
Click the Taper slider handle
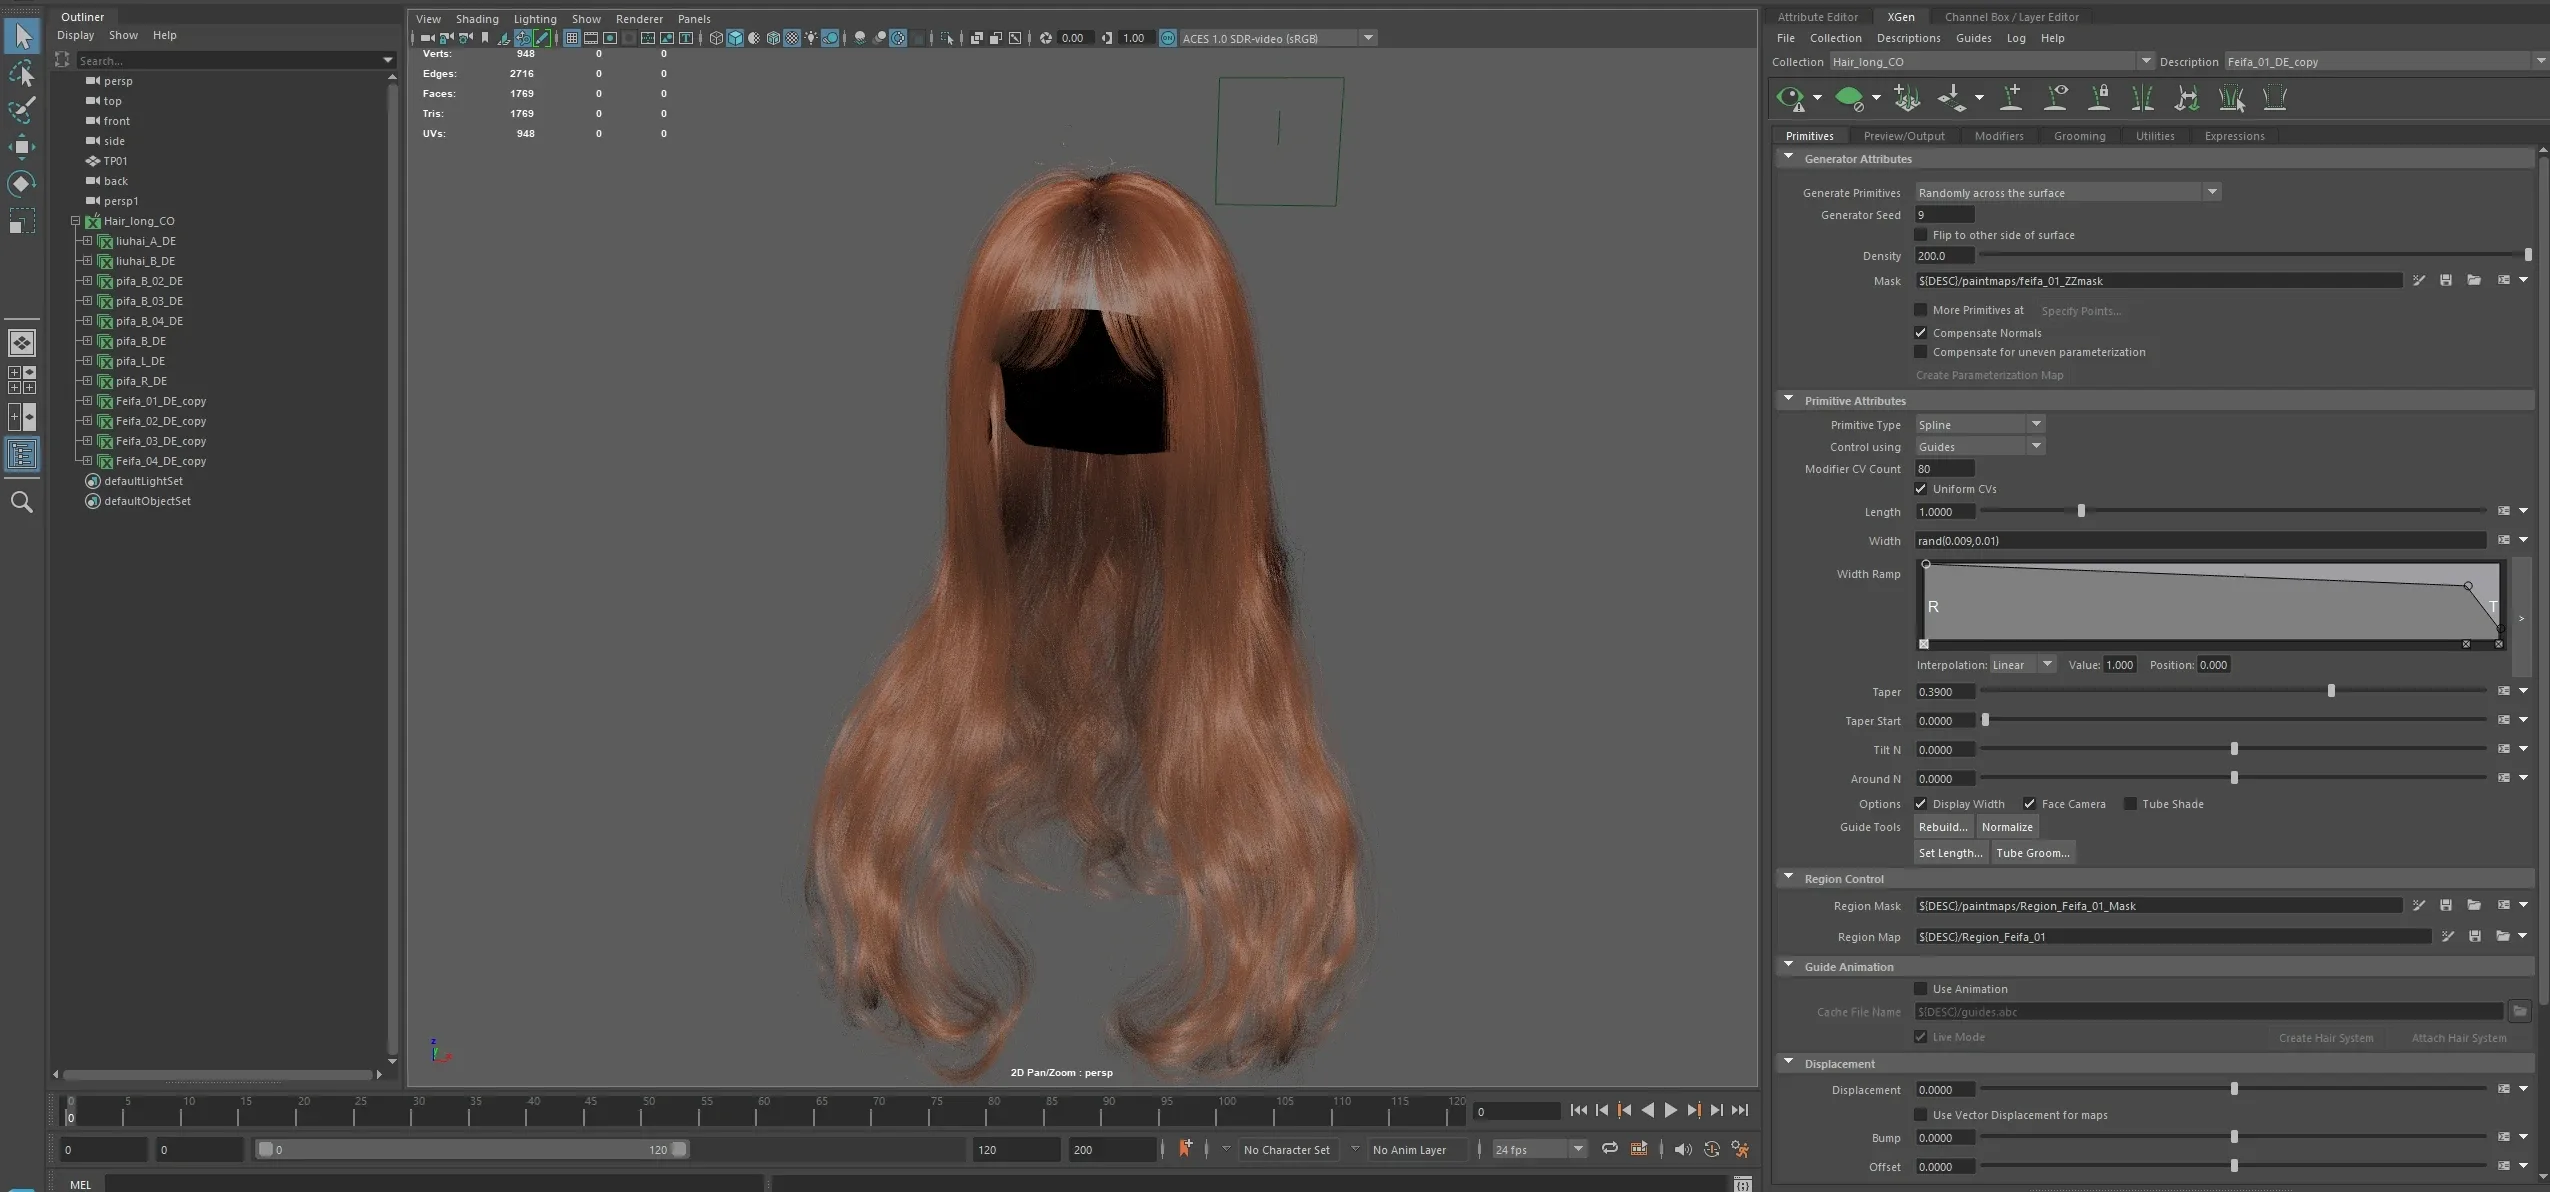[x=2331, y=691]
